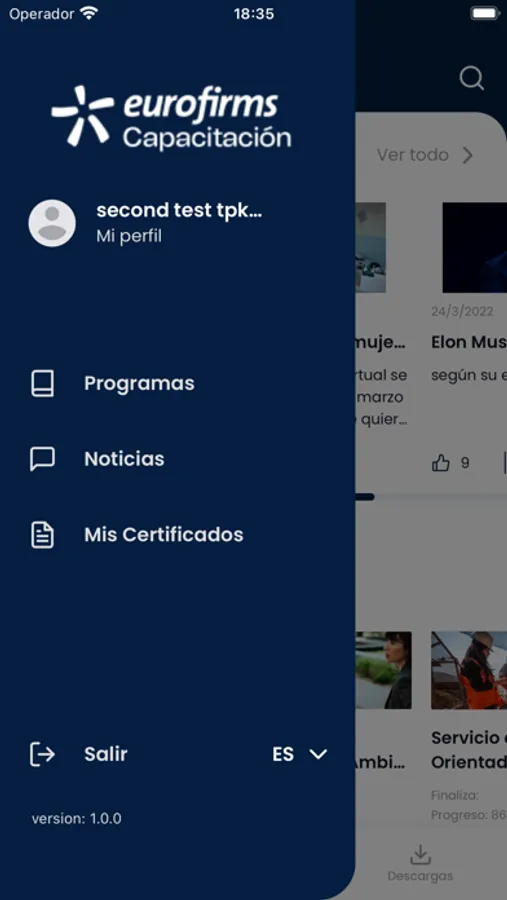Open the Elon Mus… news thumbnail
Image resolution: width=507 pixels, height=900 pixels.
click(x=475, y=247)
